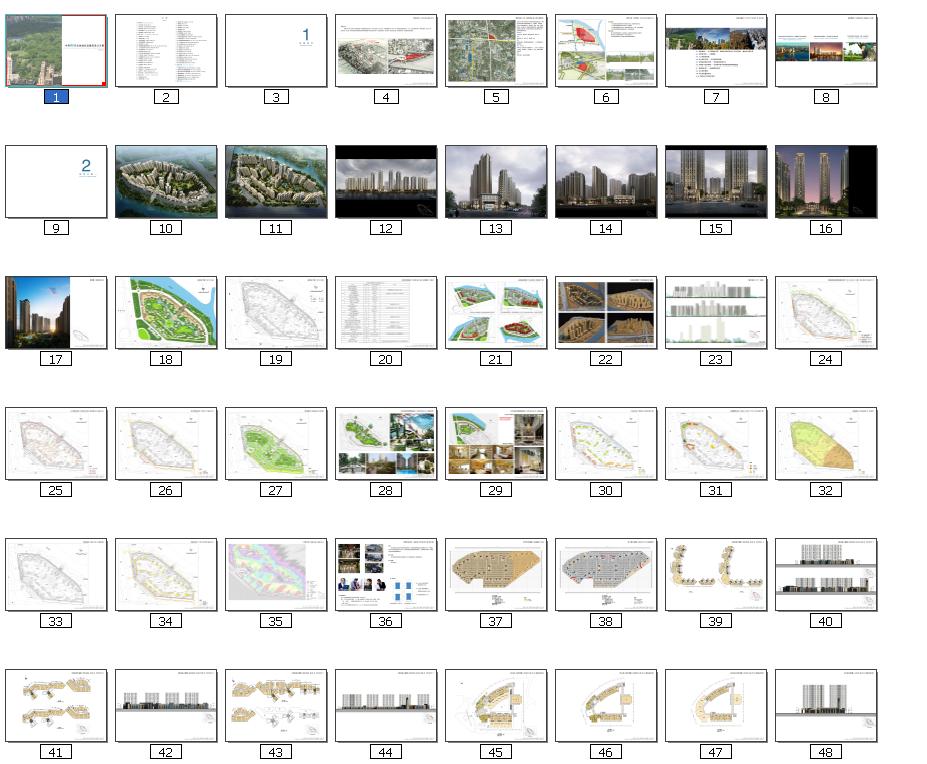This screenshot has width=927, height=764.
Task: Choose line-drawing site plan thumbnail 19
Action: point(276,312)
